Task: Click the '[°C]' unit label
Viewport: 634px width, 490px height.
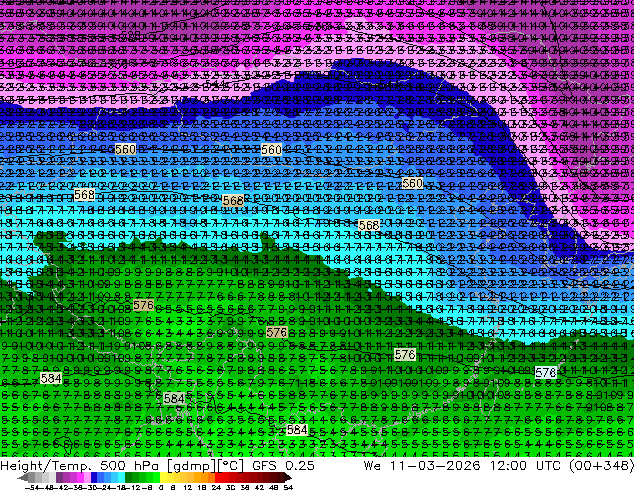Action: coord(230,466)
